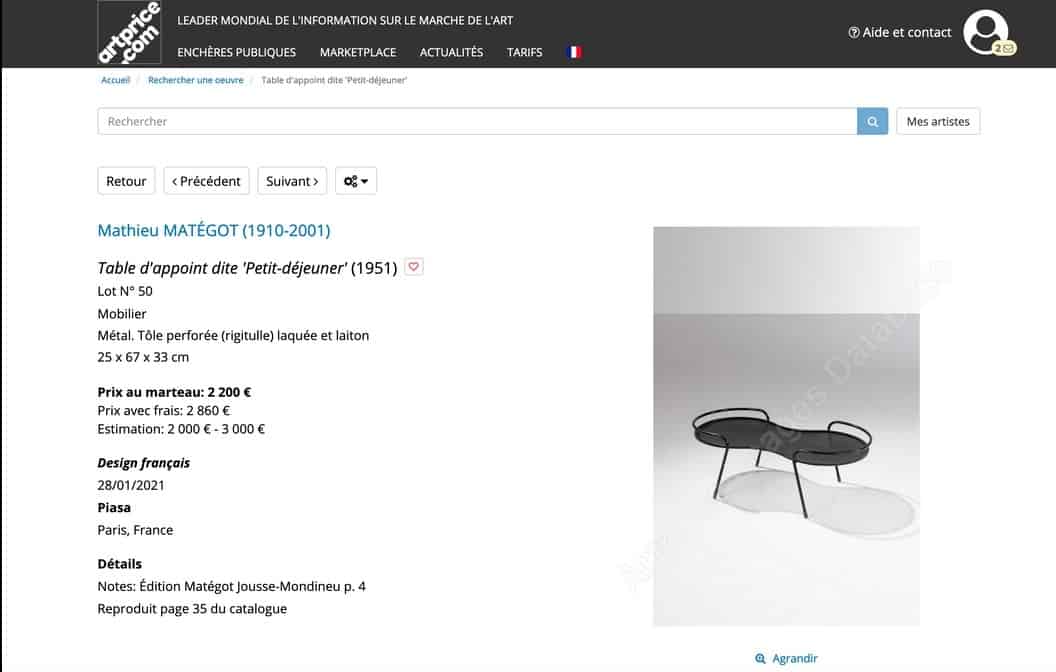
Task: Open the messages envelope badge
Action: click(x=1005, y=48)
